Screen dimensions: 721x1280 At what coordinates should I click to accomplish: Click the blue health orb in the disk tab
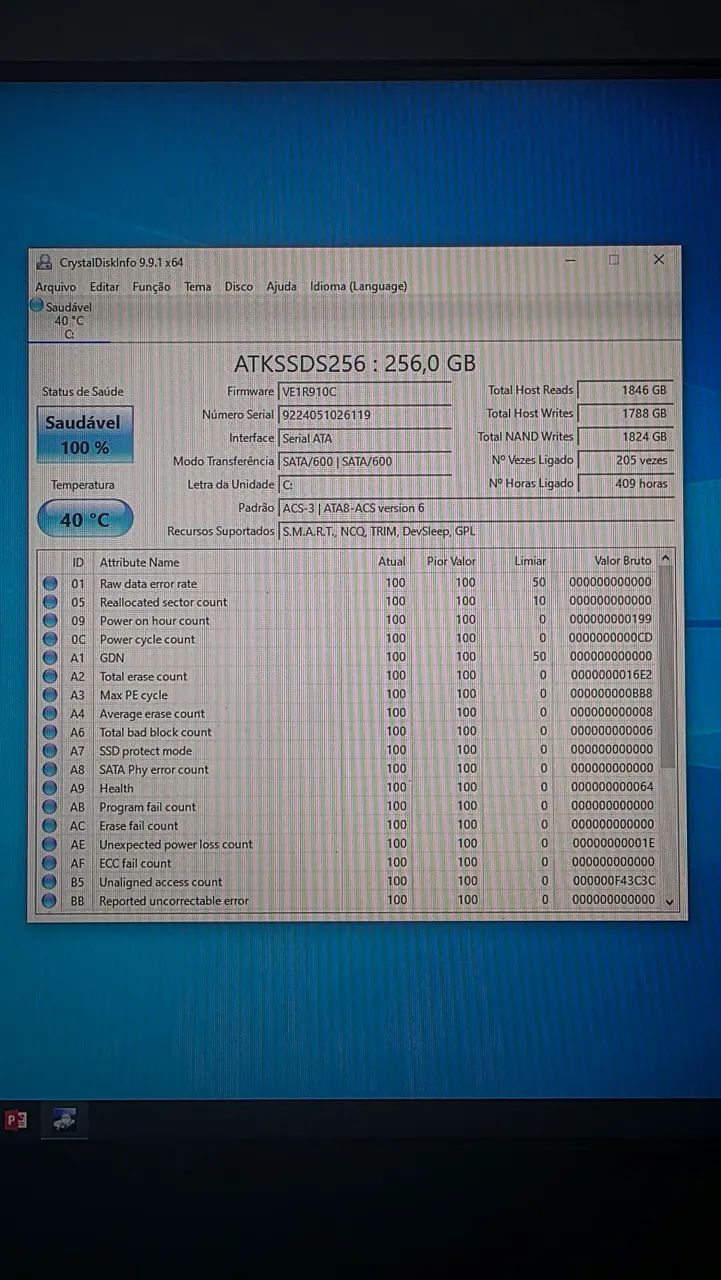[37, 306]
